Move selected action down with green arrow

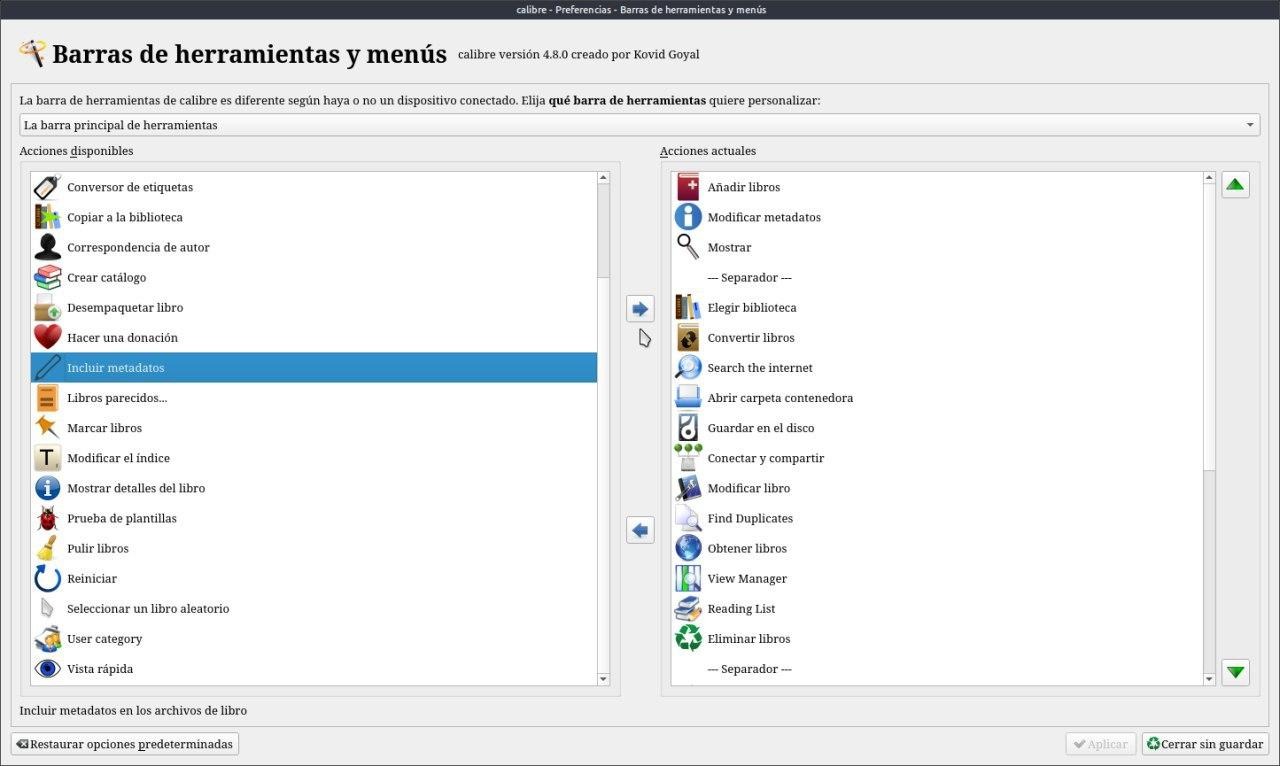[1236, 672]
